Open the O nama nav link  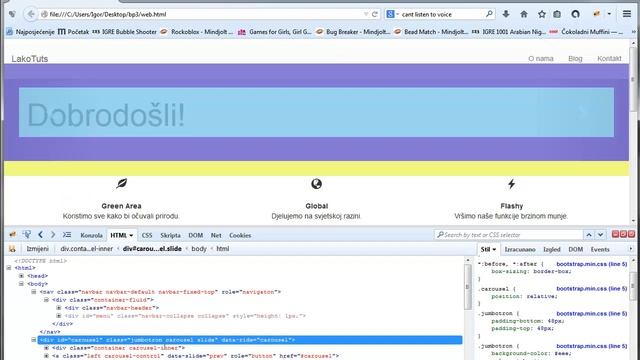541,59
